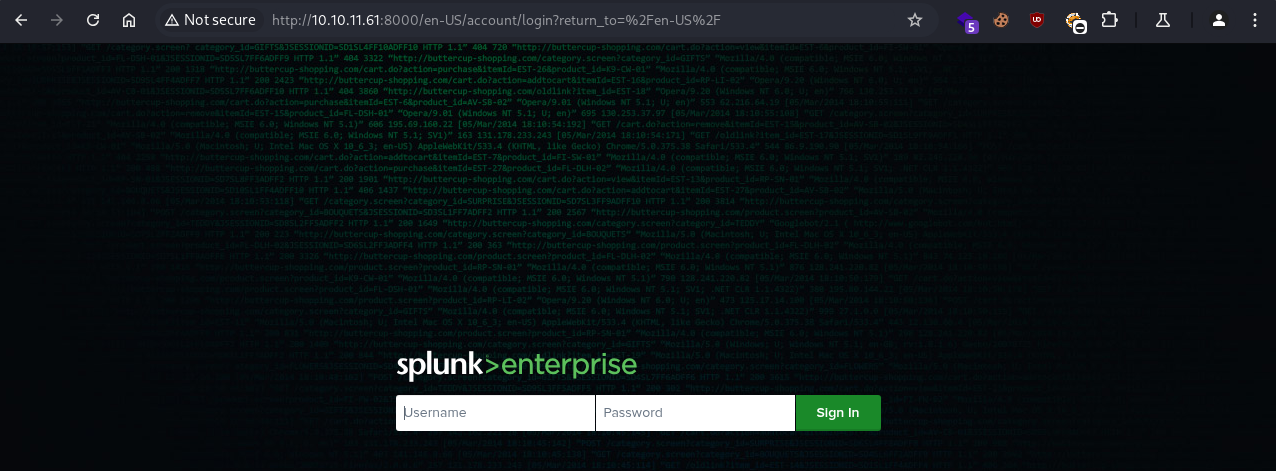
Task: Go to the browser home page
Action: click(x=129, y=20)
